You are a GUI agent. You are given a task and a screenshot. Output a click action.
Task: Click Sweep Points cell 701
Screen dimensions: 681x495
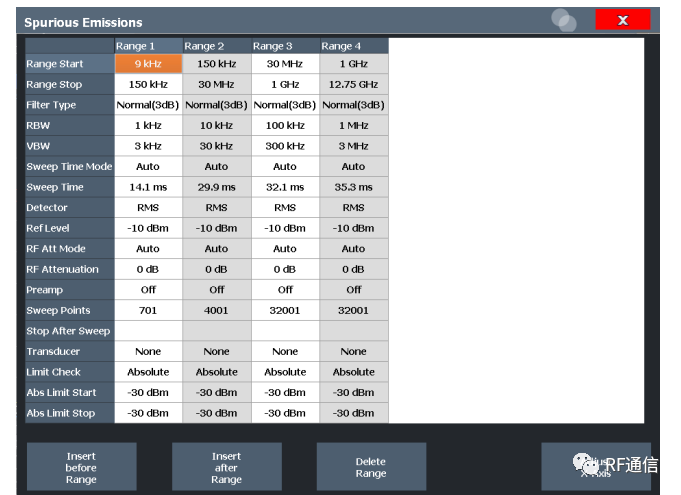(x=149, y=310)
